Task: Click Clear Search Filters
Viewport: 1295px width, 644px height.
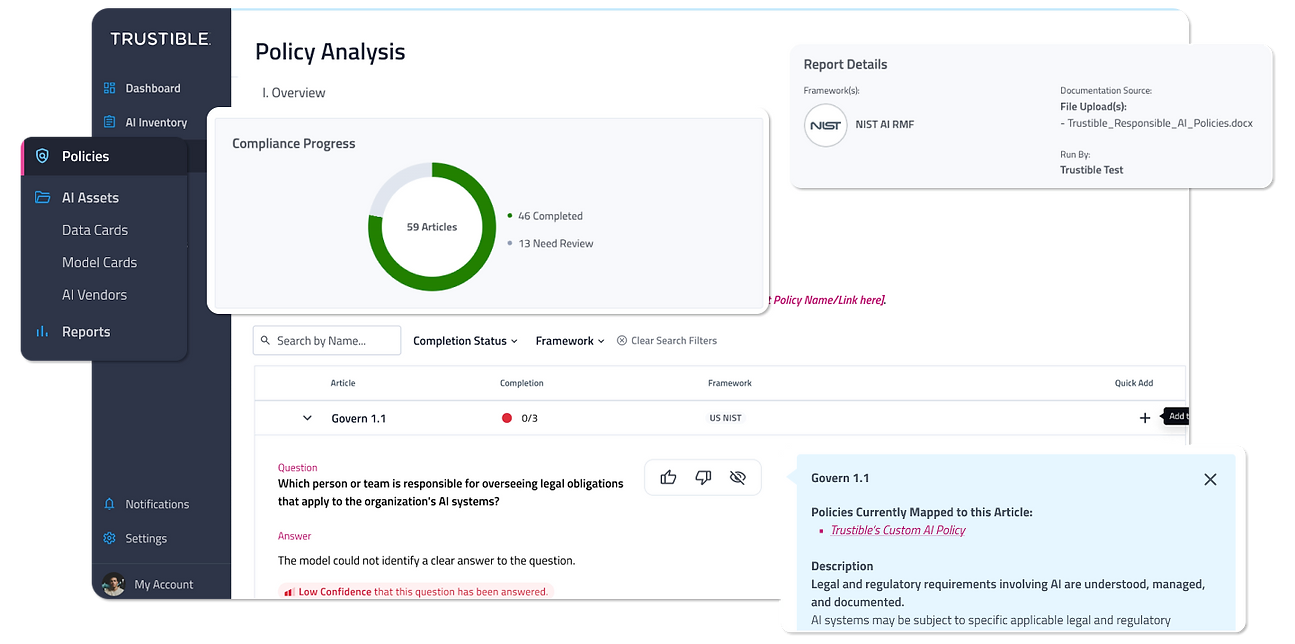Action: [667, 341]
